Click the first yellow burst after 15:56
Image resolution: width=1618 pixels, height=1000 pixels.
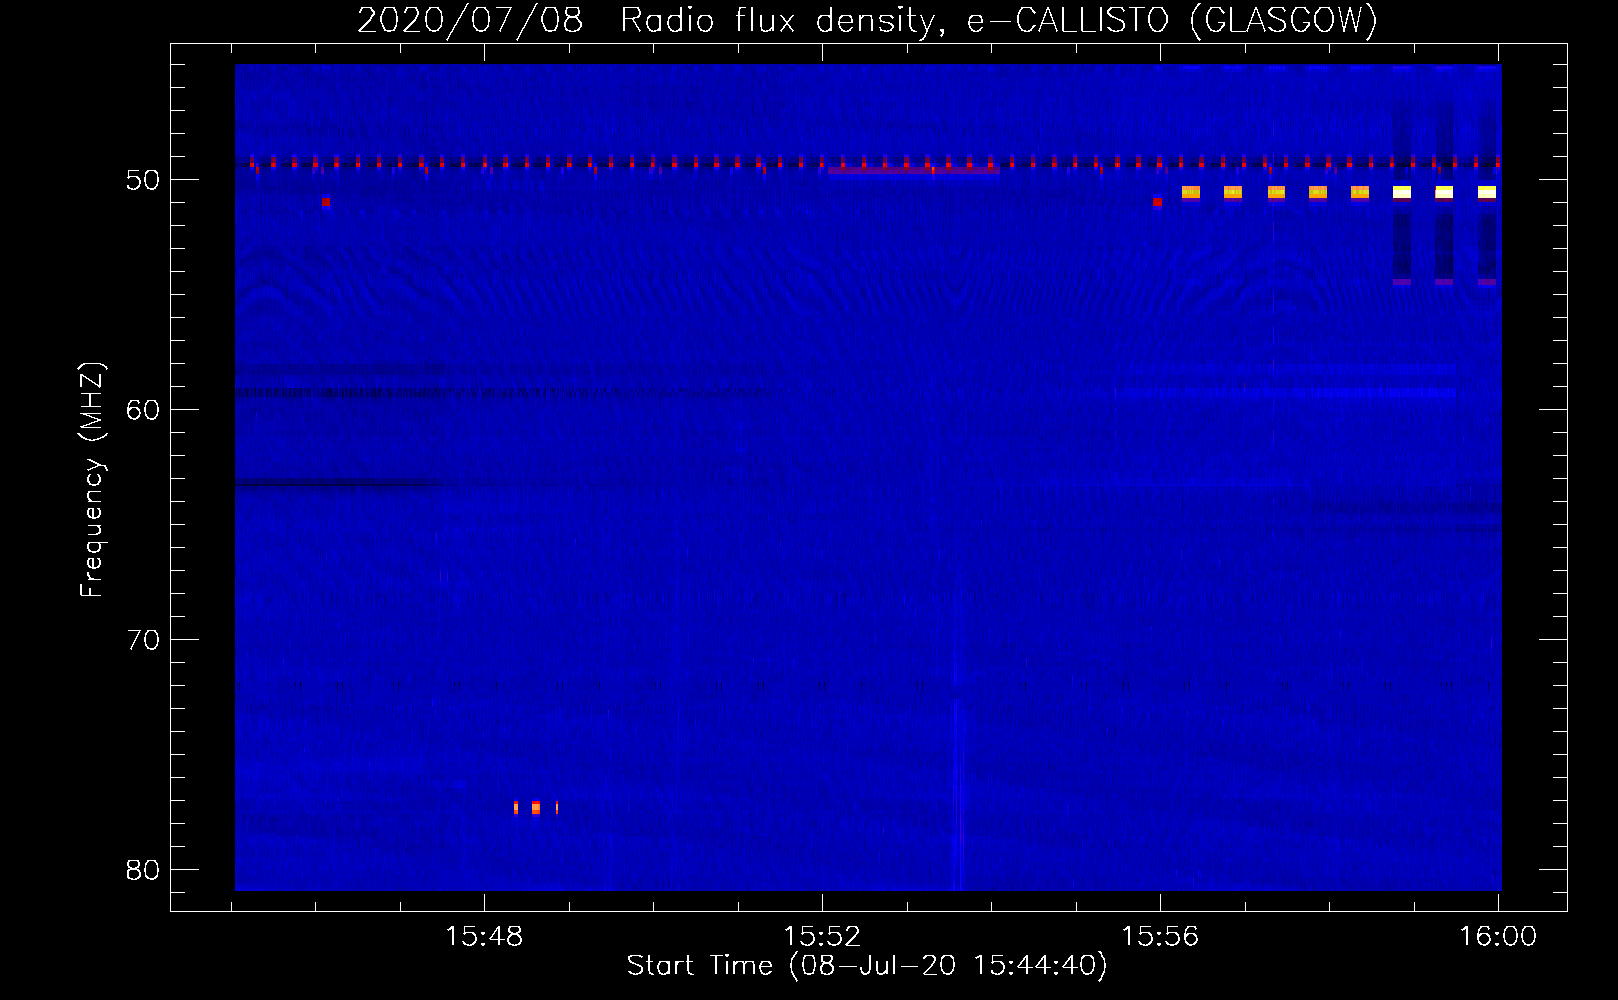pyautogui.click(x=1190, y=192)
